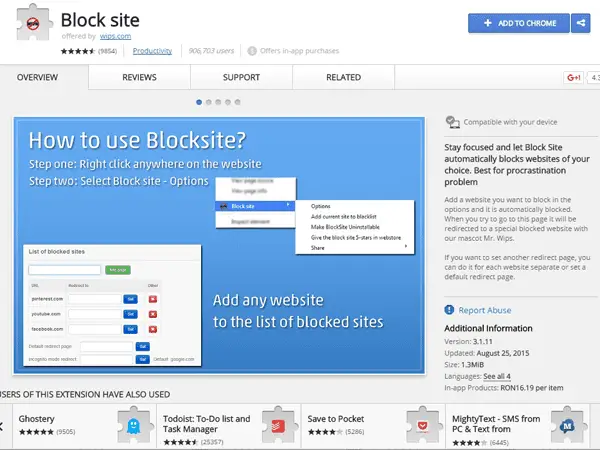Click the Compatible with your device icon
Viewport: 600px width, 450px height.
pyautogui.click(x=452, y=122)
